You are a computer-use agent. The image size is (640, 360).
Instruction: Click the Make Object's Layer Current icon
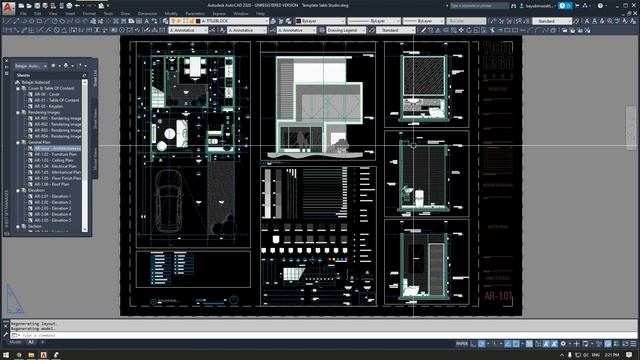click(x=273, y=21)
